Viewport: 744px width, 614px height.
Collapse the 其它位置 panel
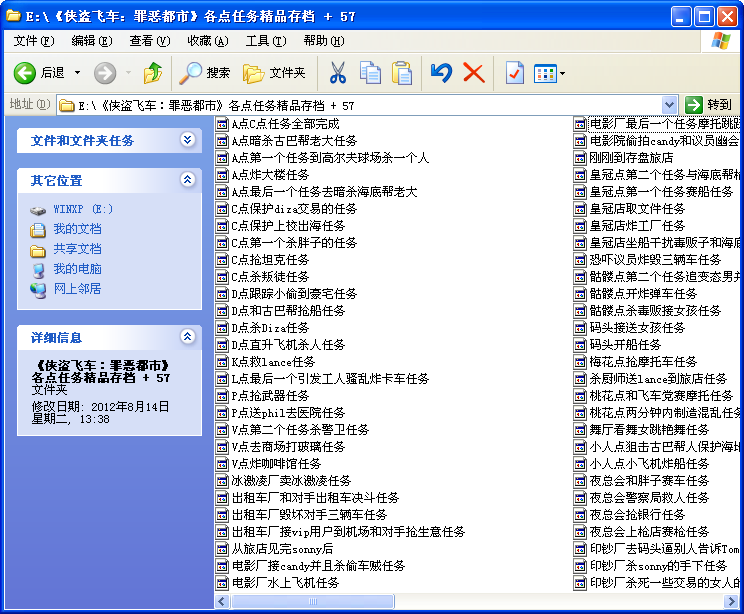[x=187, y=179]
